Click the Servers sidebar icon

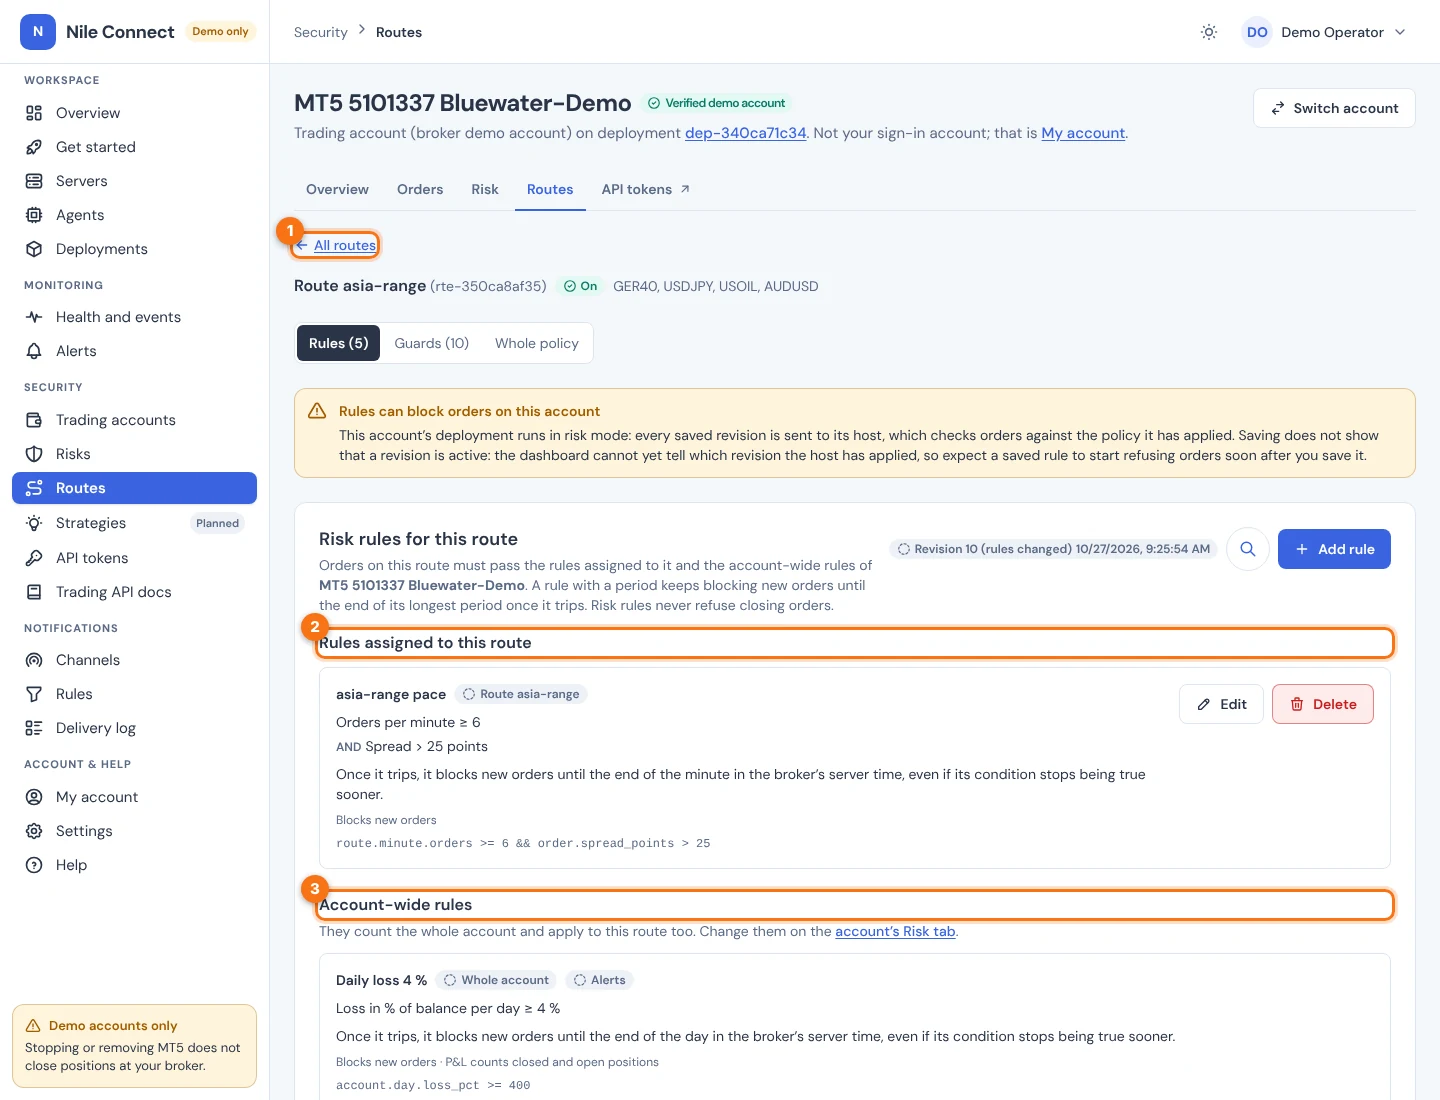[x=34, y=181]
